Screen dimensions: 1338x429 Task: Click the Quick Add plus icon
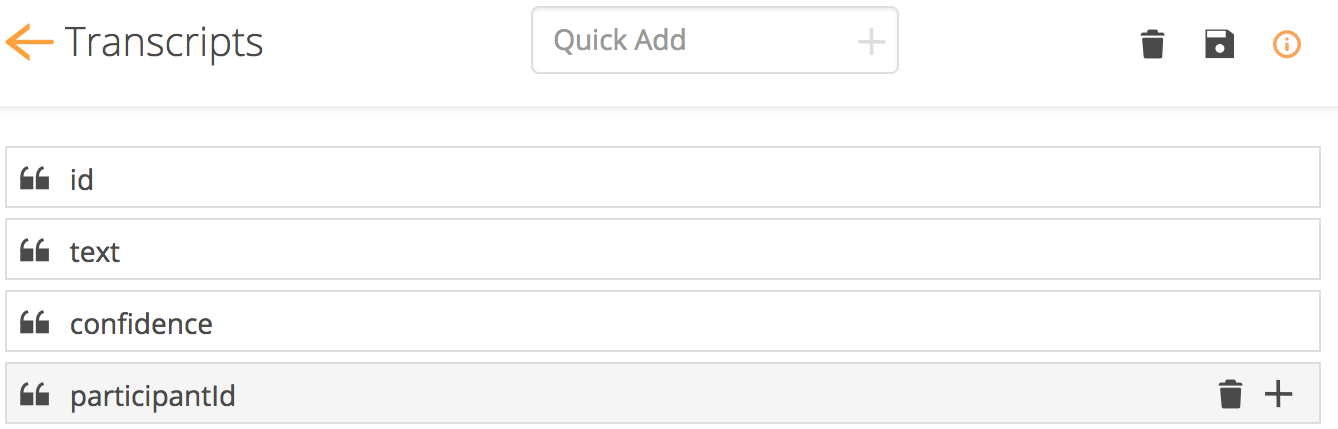[871, 41]
